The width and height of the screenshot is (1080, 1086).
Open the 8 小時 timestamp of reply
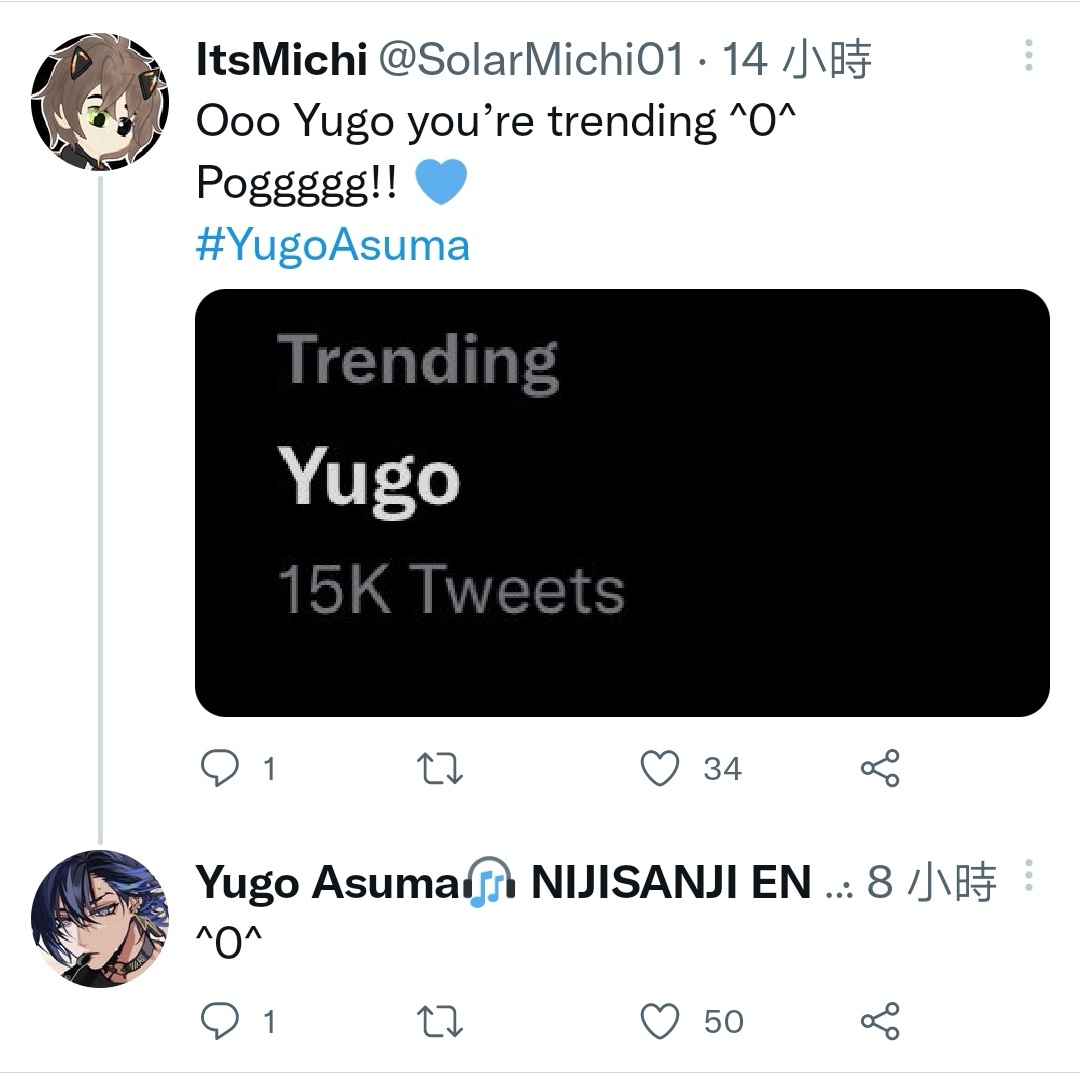[x=932, y=882]
